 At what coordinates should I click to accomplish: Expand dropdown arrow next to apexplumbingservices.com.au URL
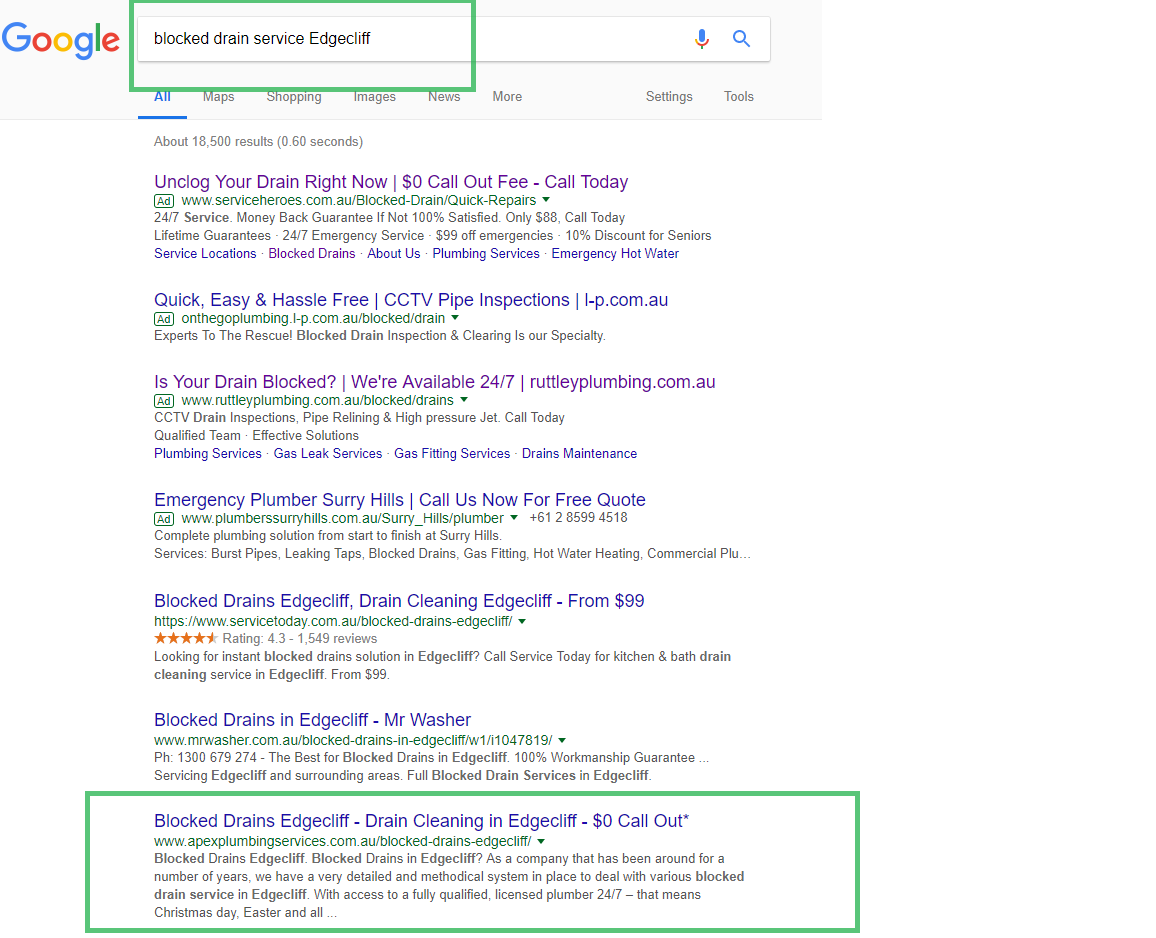pyautogui.click(x=541, y=841)
